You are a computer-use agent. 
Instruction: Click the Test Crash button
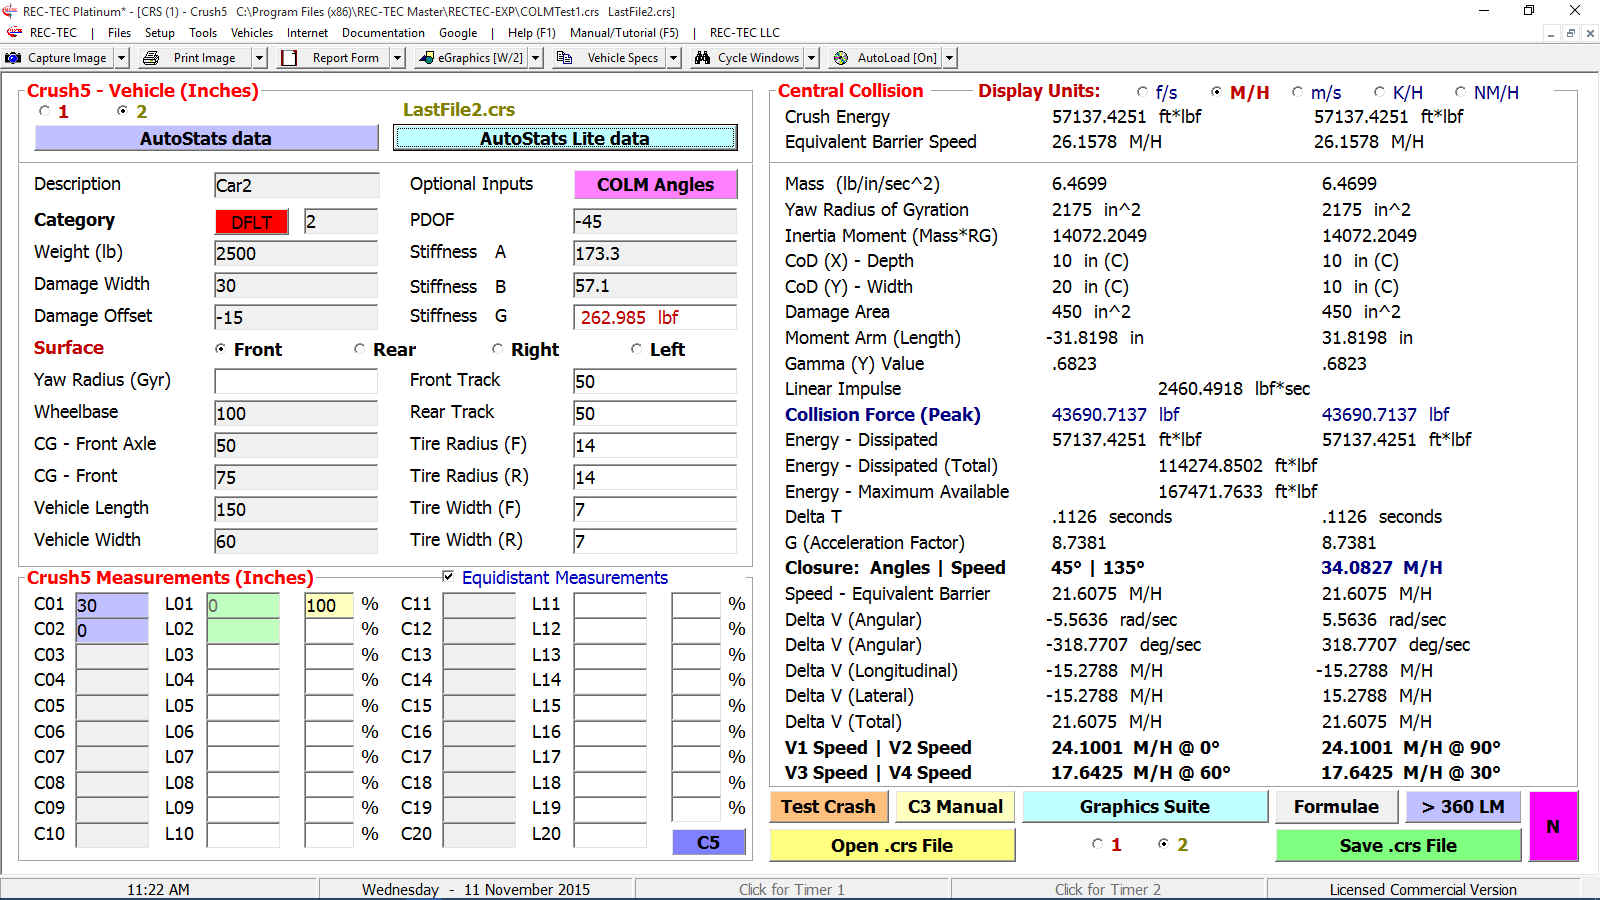(x=828, y=807)
